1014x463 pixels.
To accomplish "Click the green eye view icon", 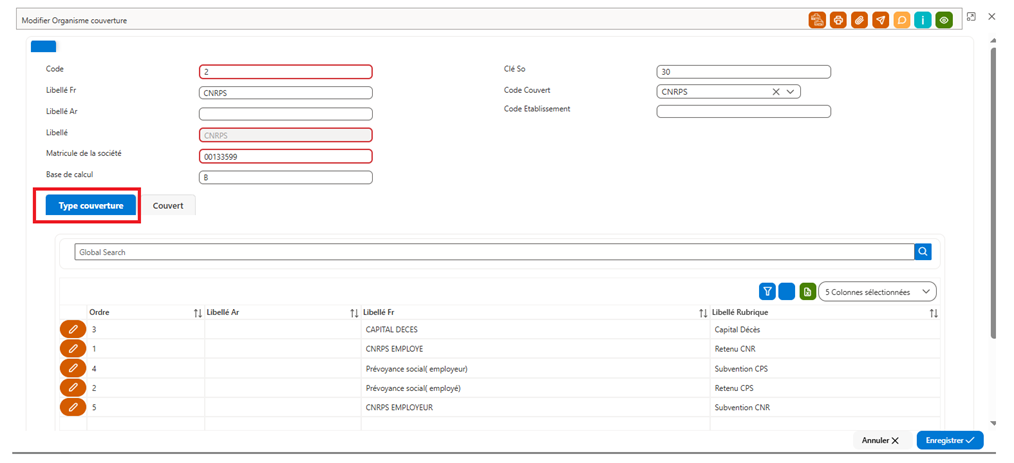I will (944, 20).
